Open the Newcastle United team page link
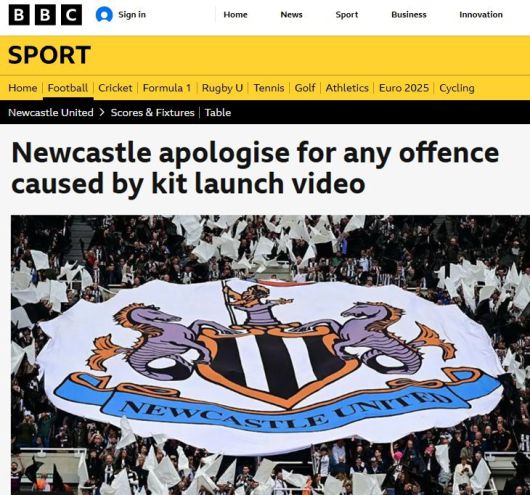The image size is (530, 495). click(x=51, y=113)
